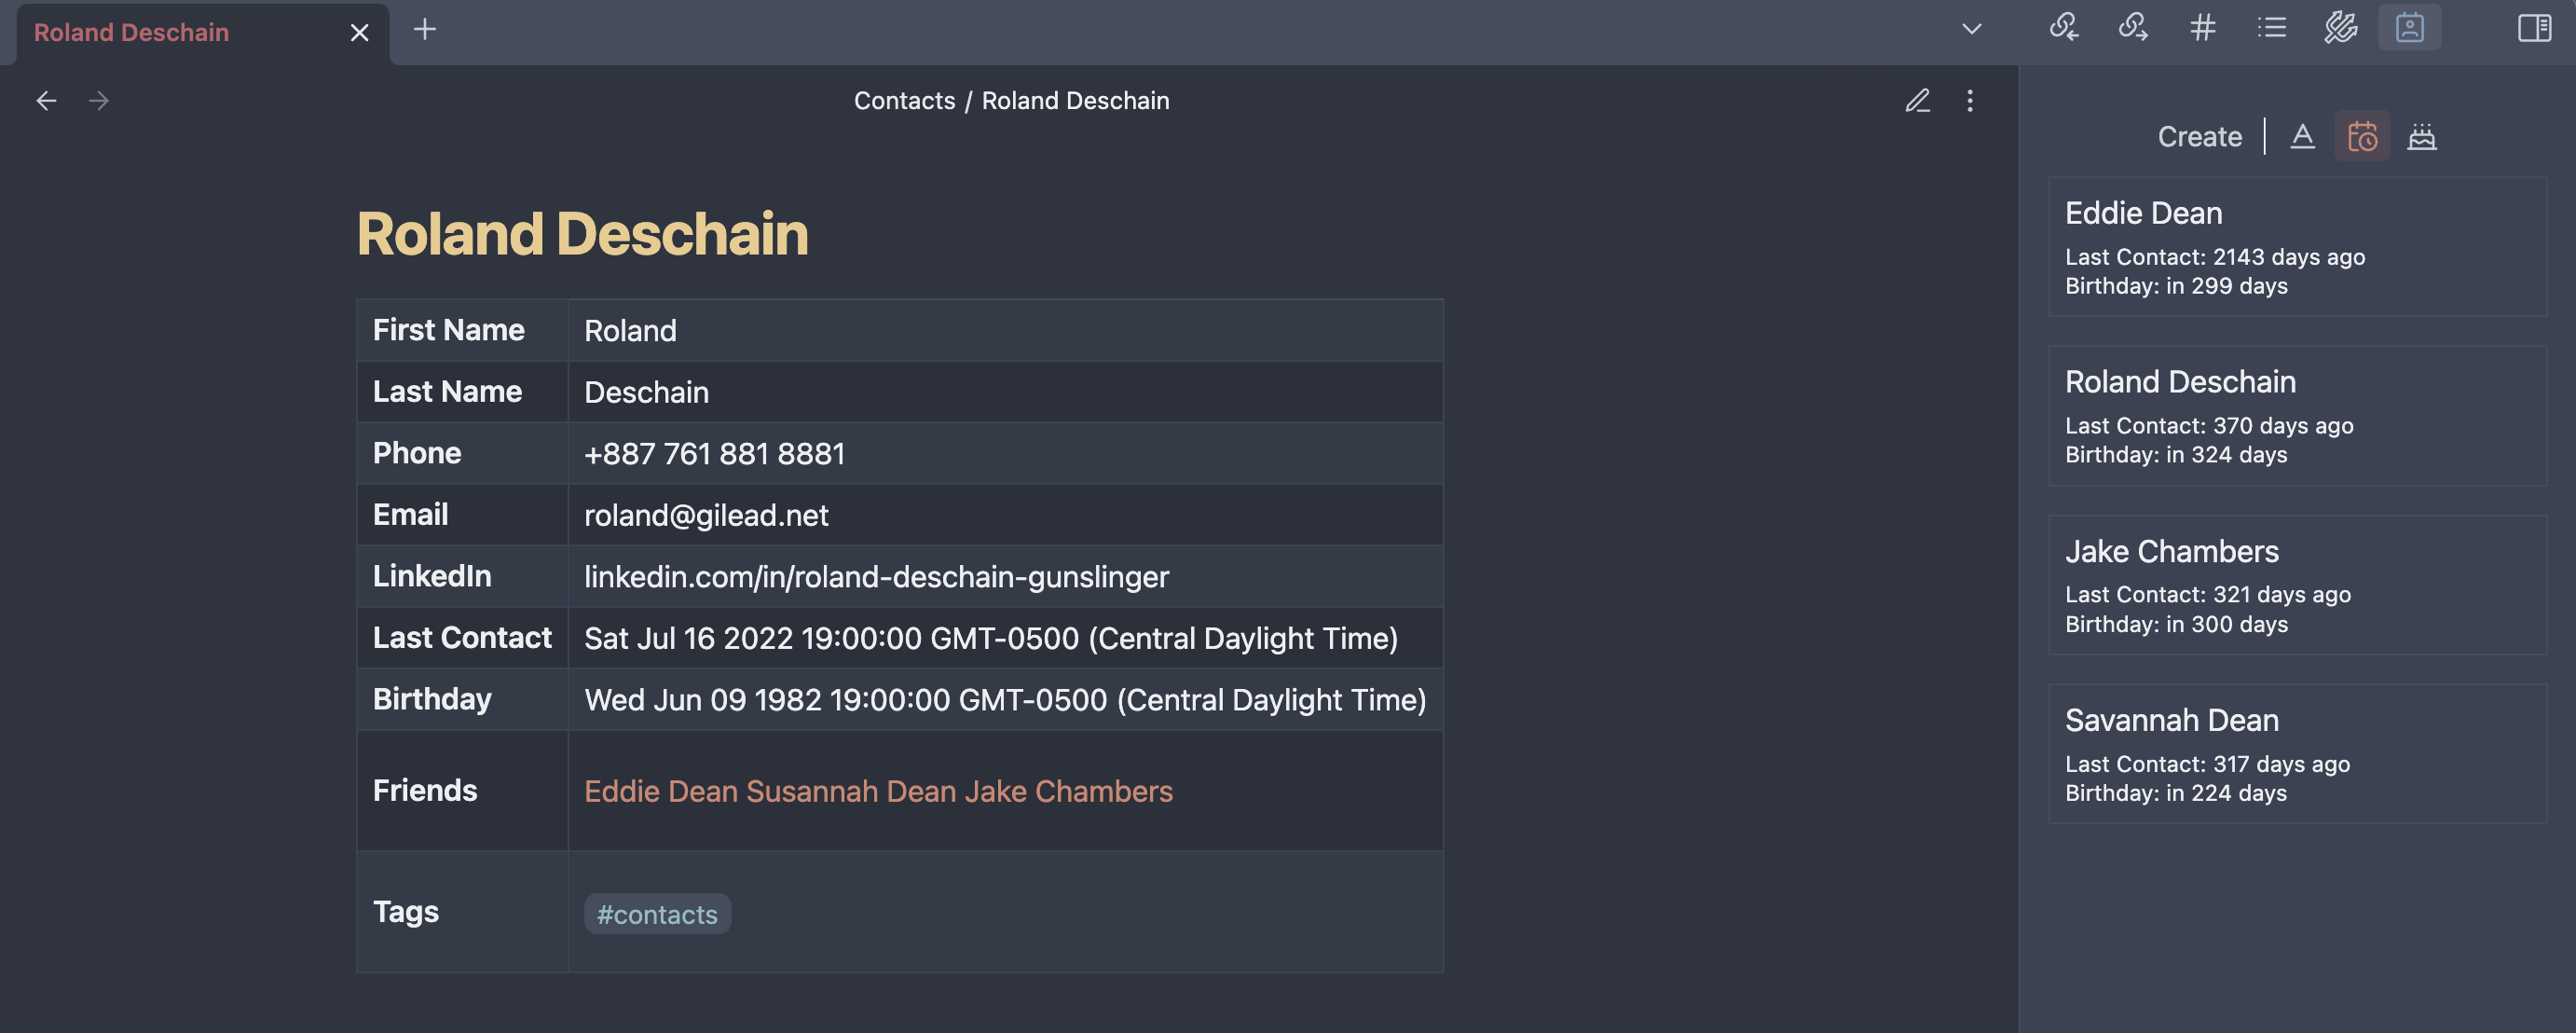Image resolution: width=2576 pixels, height=1033 pixels.
Task: Click the random note shuffle icon
Action: point(2338,29)
